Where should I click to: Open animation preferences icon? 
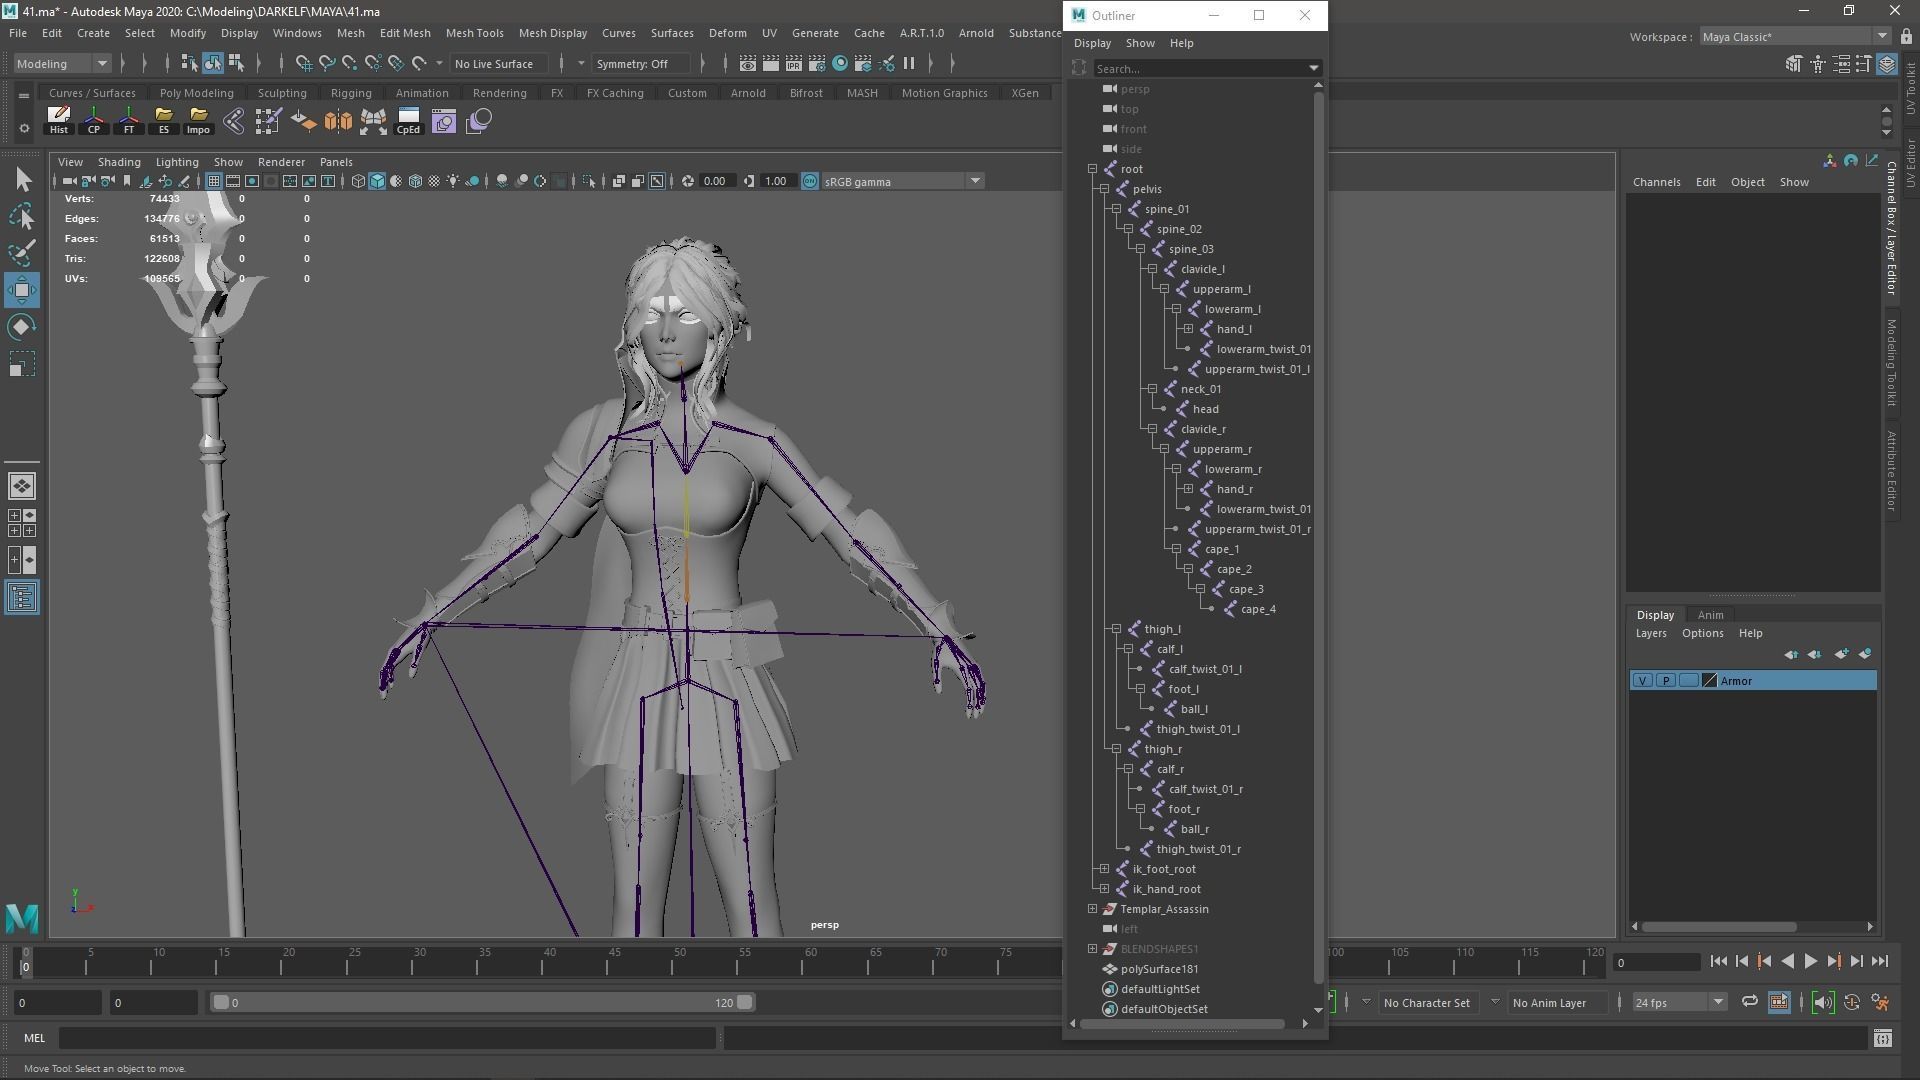tap(1880, 1002)
